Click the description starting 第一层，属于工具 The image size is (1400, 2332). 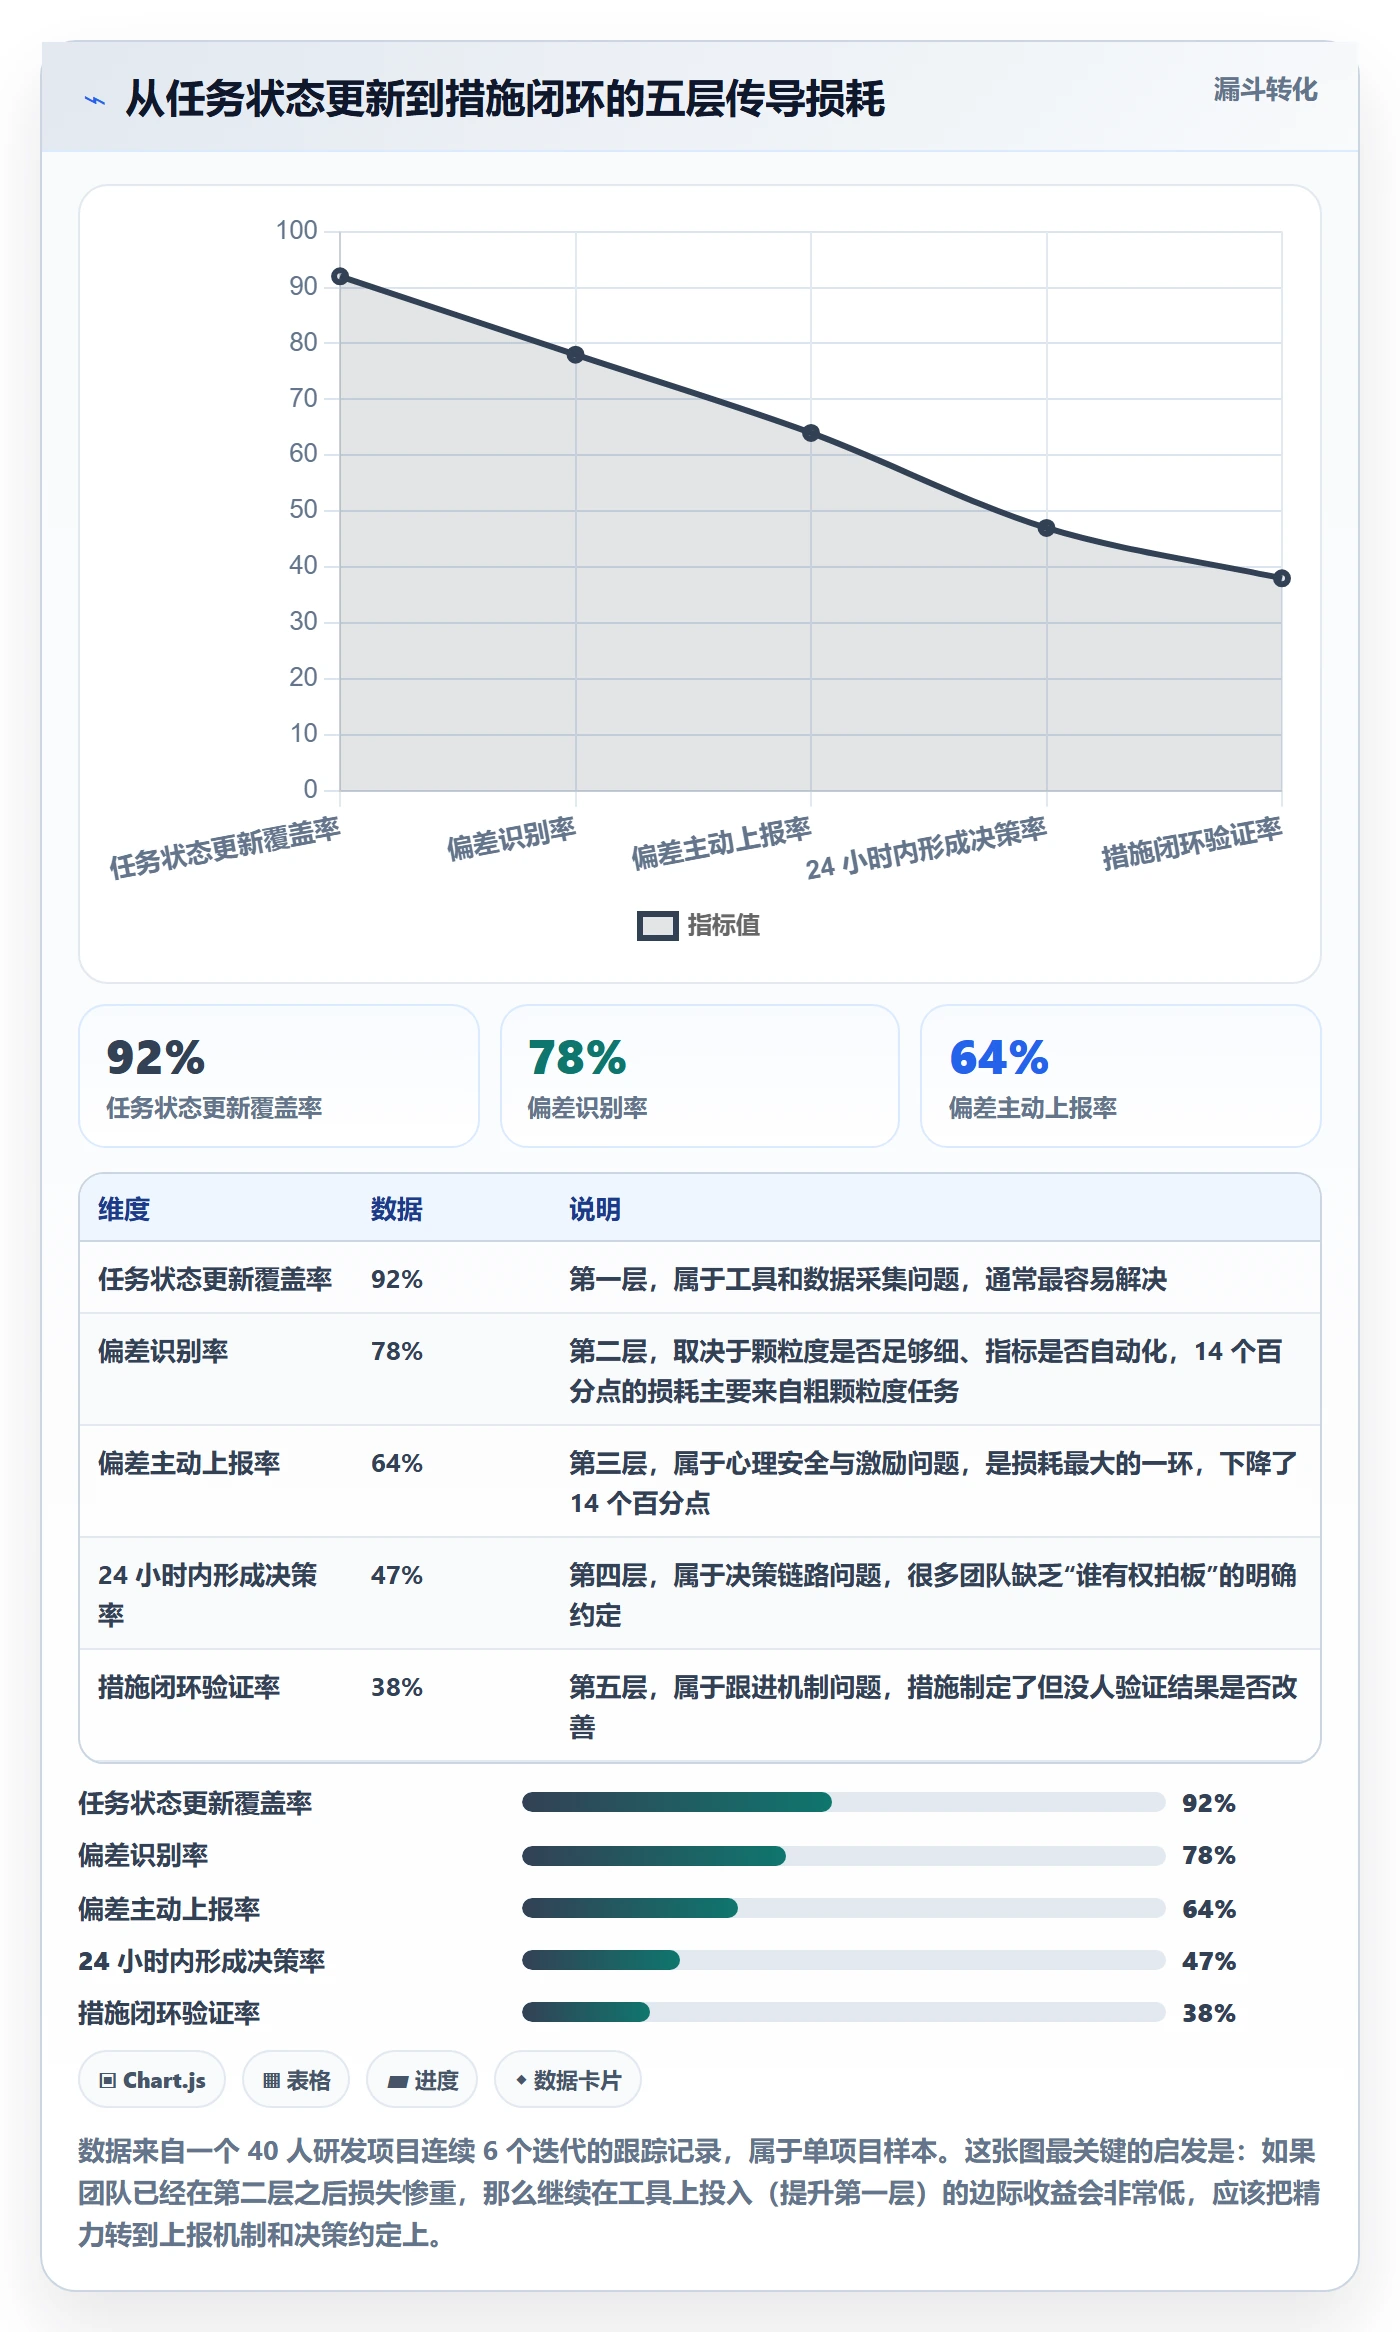click(868, 1279)
